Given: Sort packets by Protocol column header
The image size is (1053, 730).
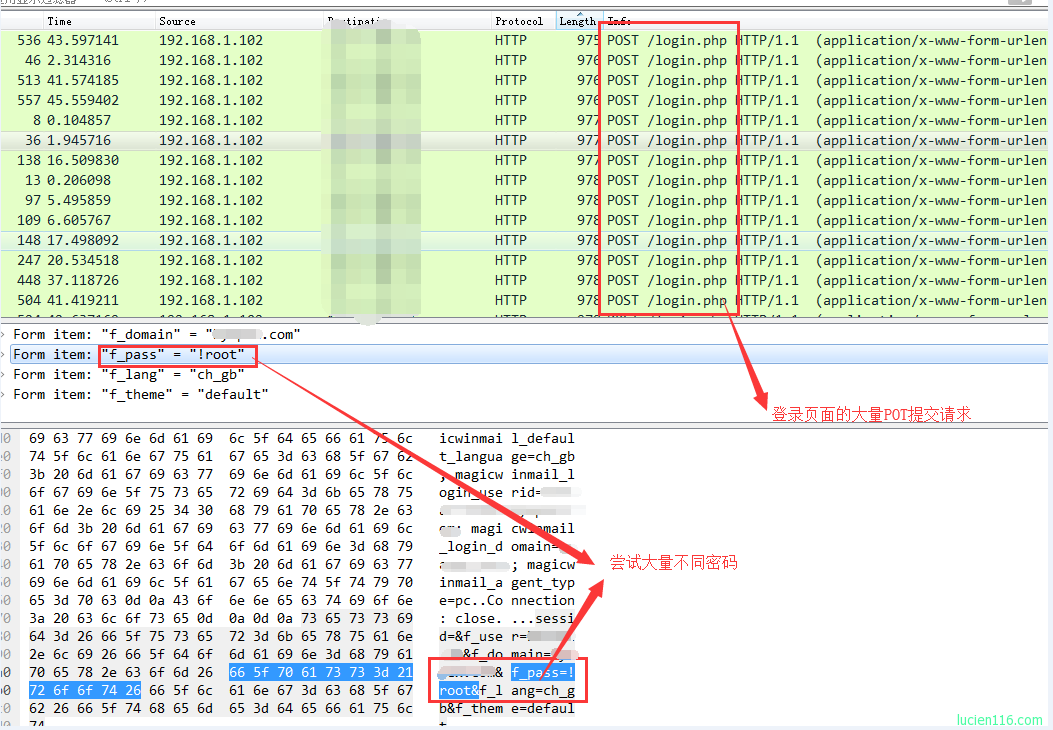Looking at the screenshot, I should pyautogui.click(x=518, y=21).
